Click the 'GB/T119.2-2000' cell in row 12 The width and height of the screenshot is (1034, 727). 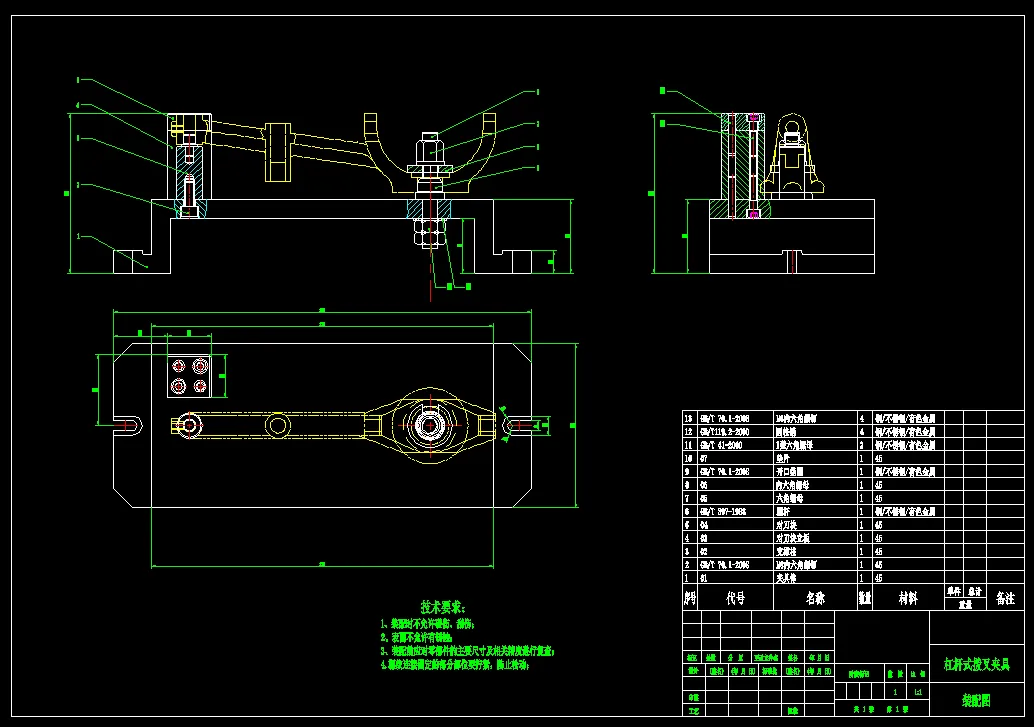pyautogui.click(x=724, y=431)
